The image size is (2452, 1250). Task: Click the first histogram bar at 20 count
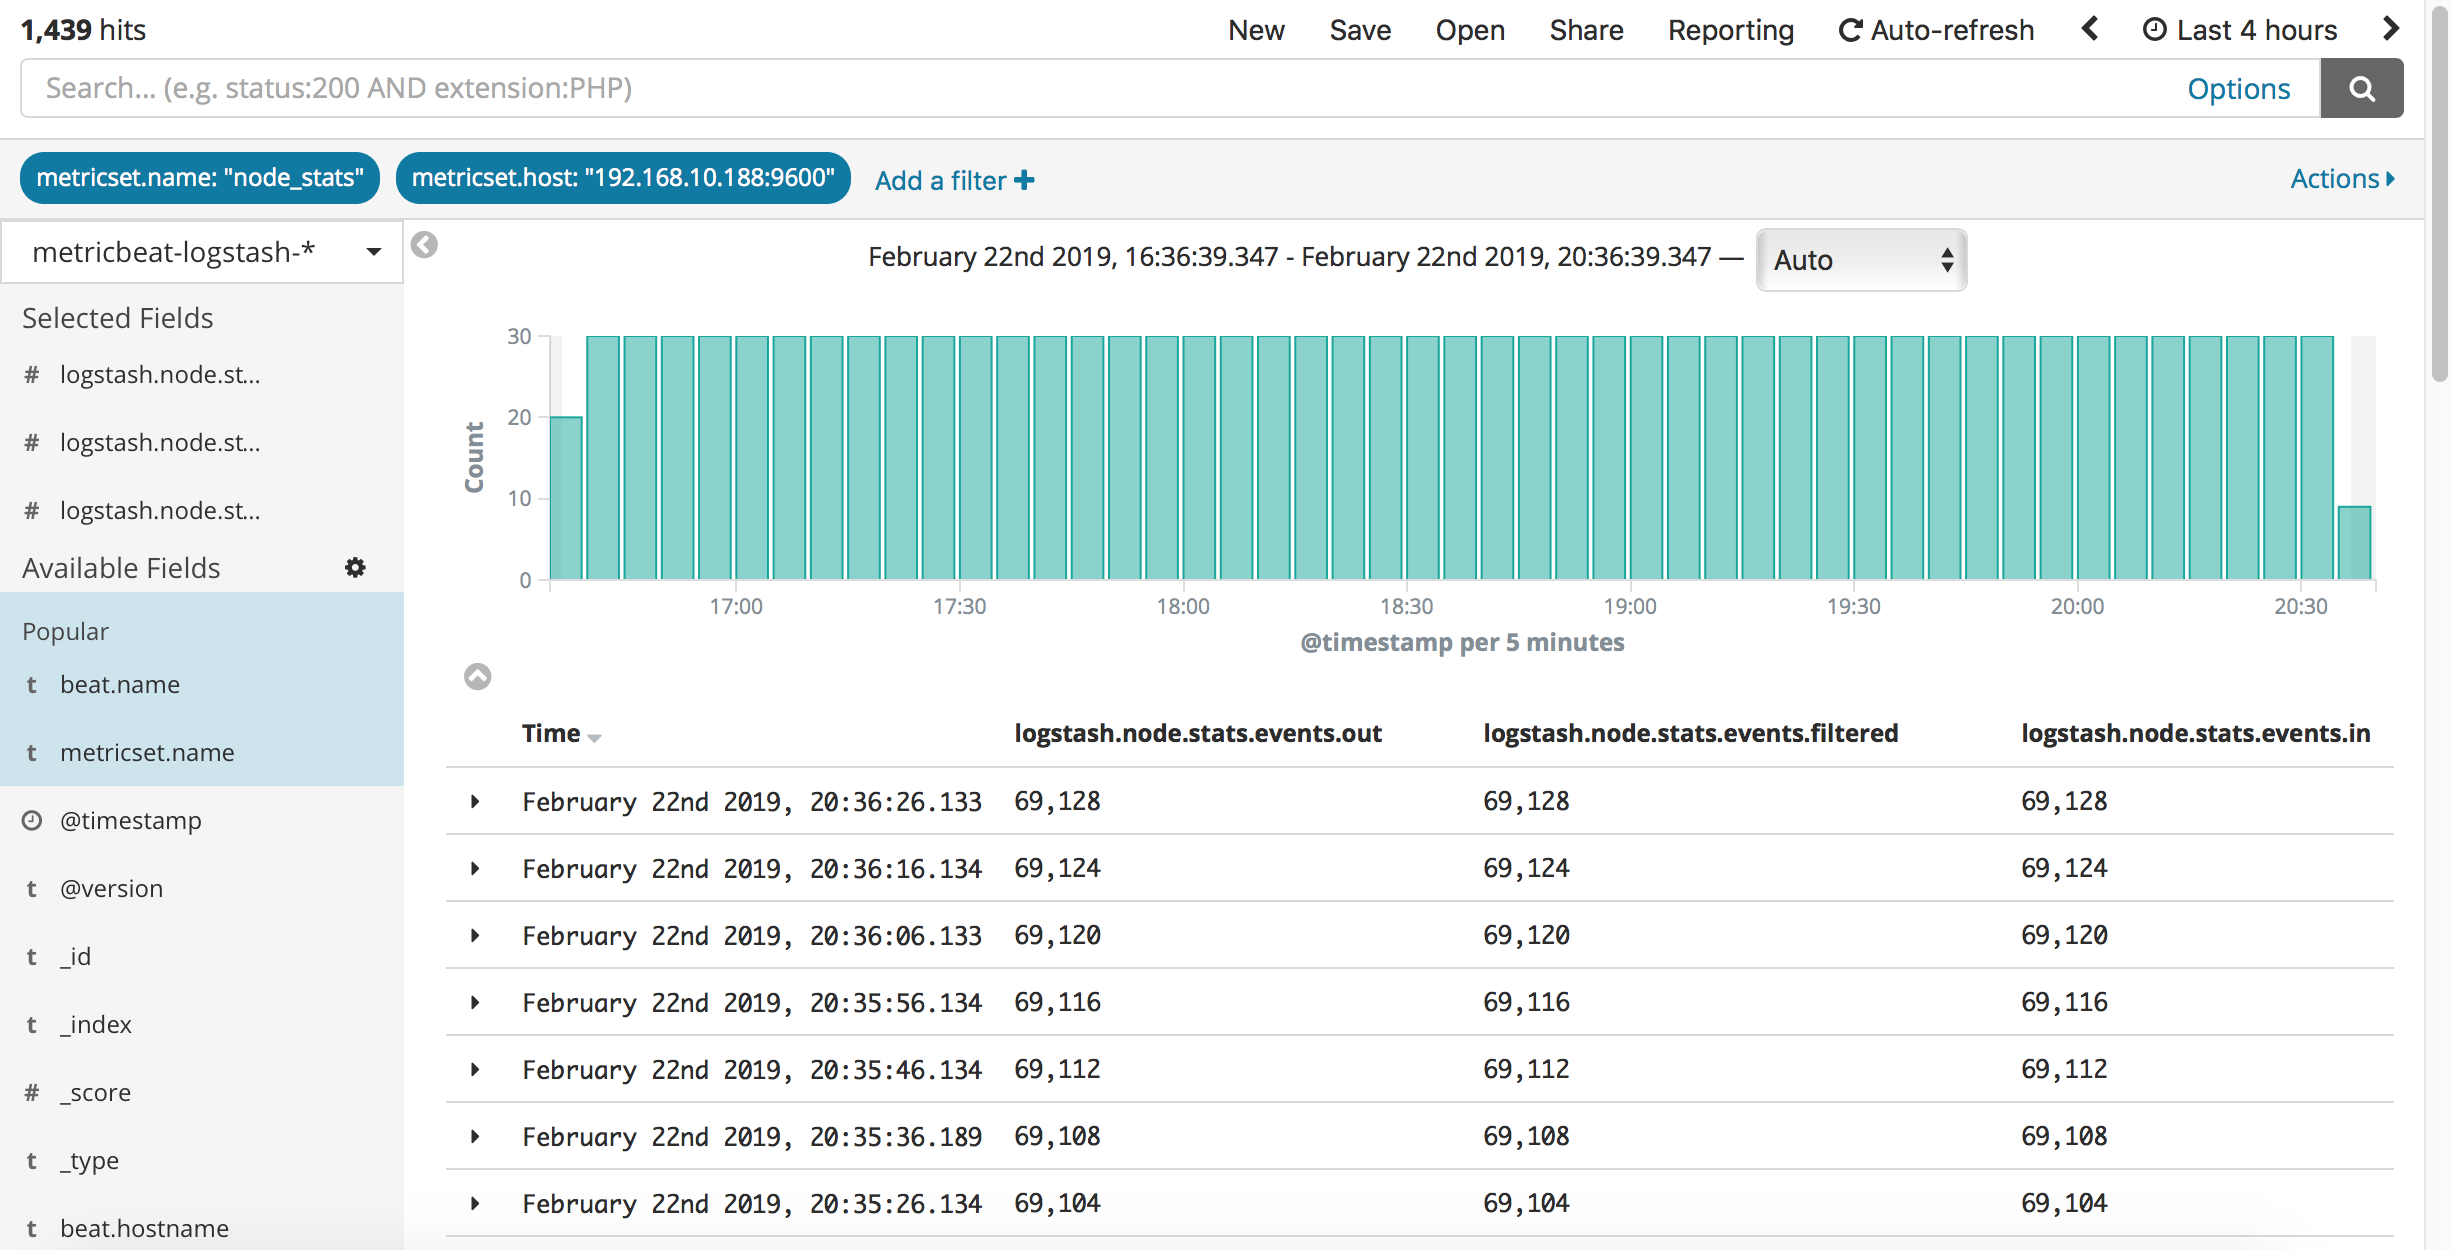click(x=566, y=498)
